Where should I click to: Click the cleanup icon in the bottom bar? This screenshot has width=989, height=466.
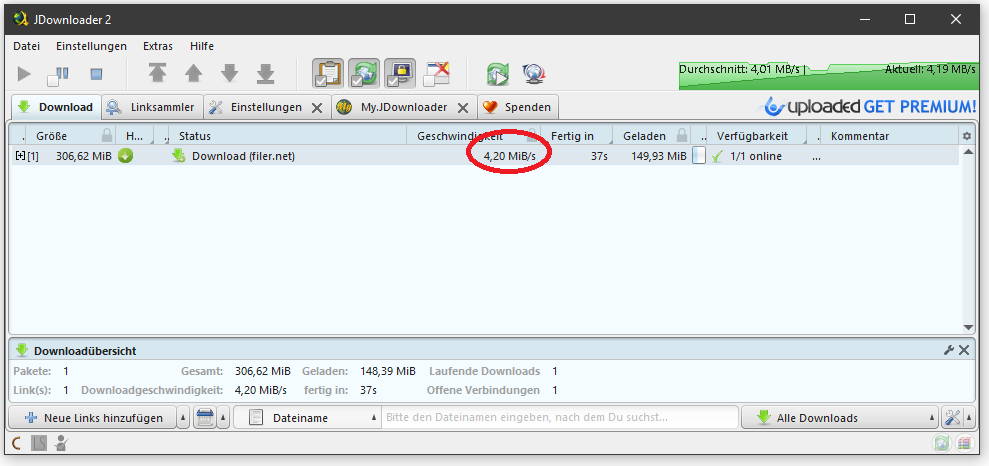coord(204,417)
